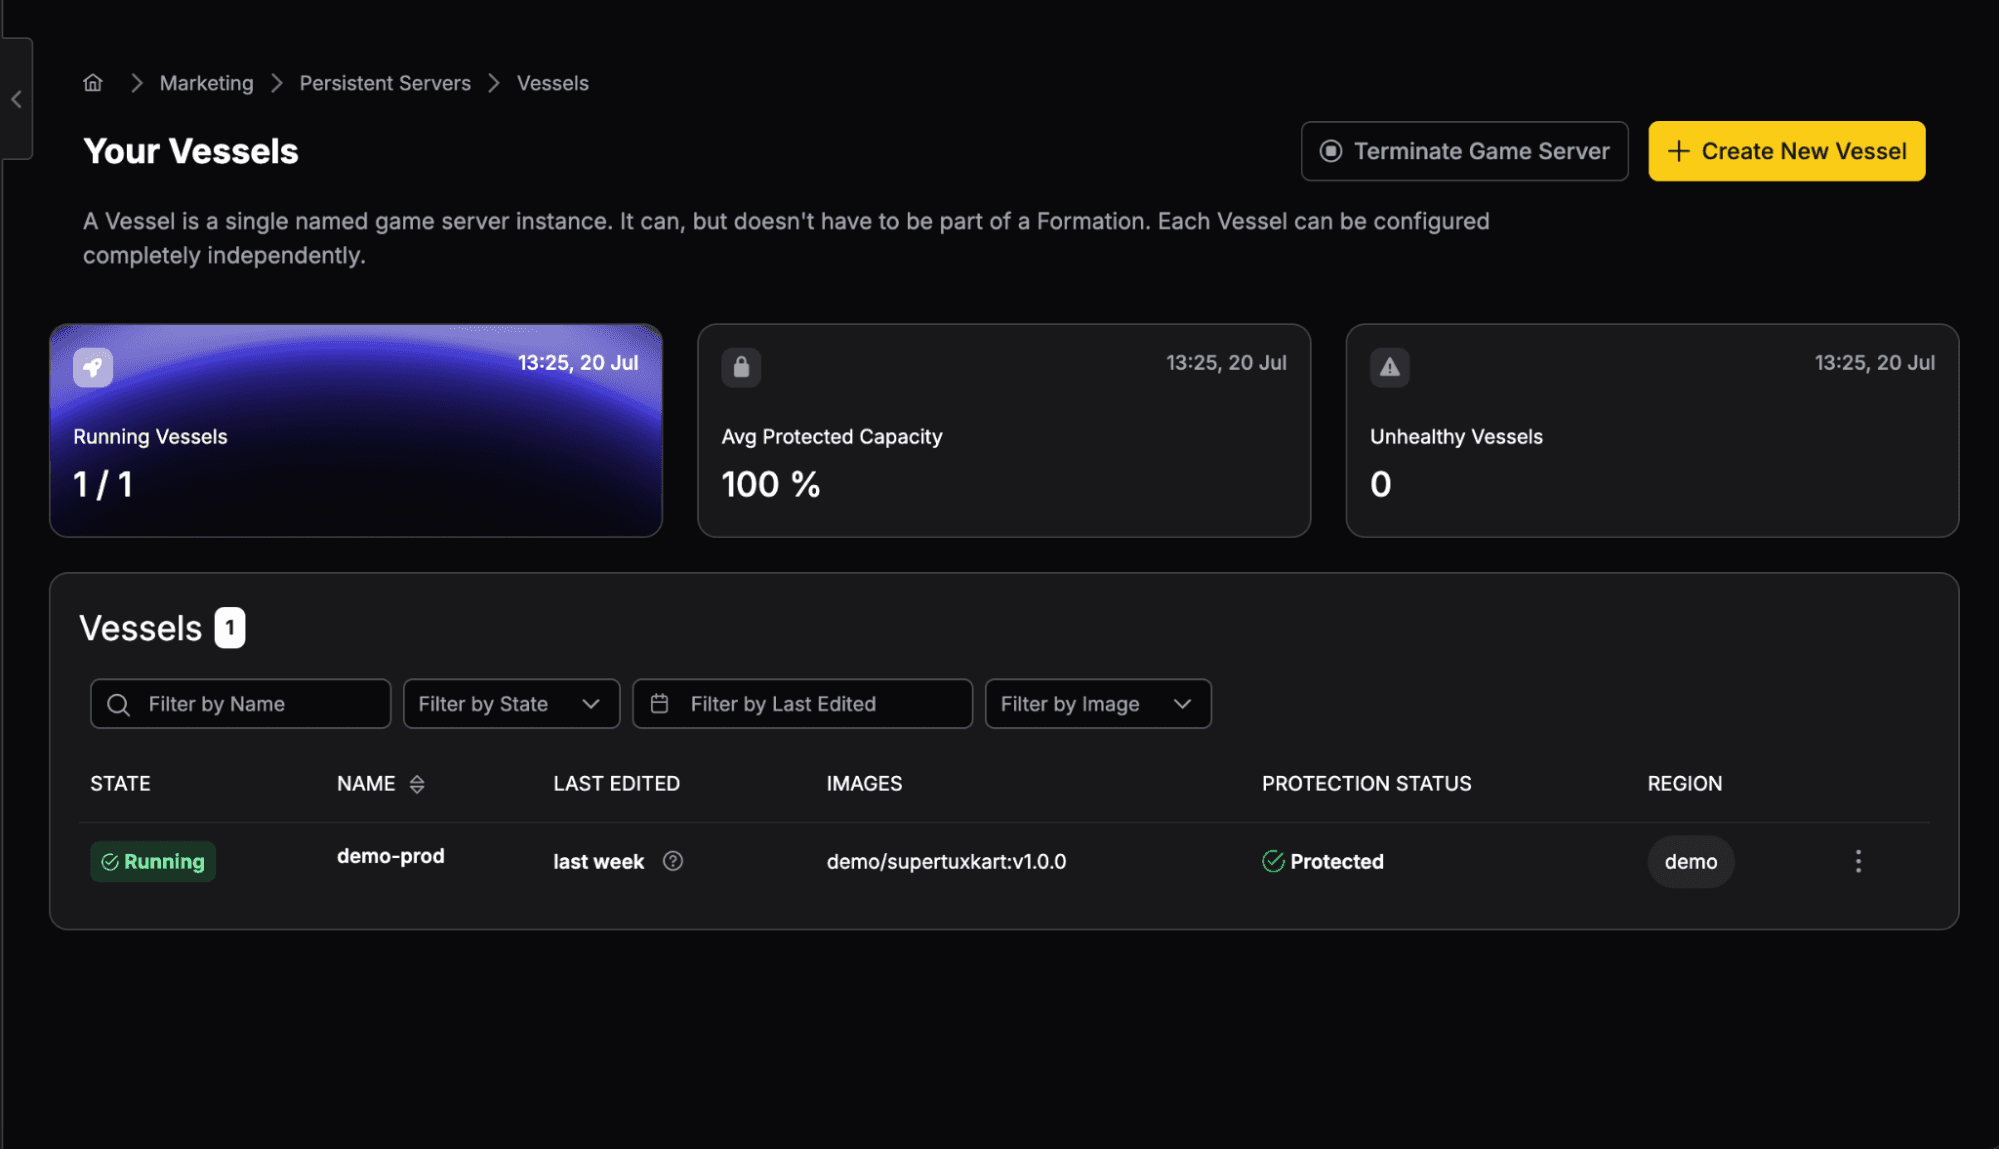
Task: Click the green Protected status checkmark
Action: click(1273, 861)
